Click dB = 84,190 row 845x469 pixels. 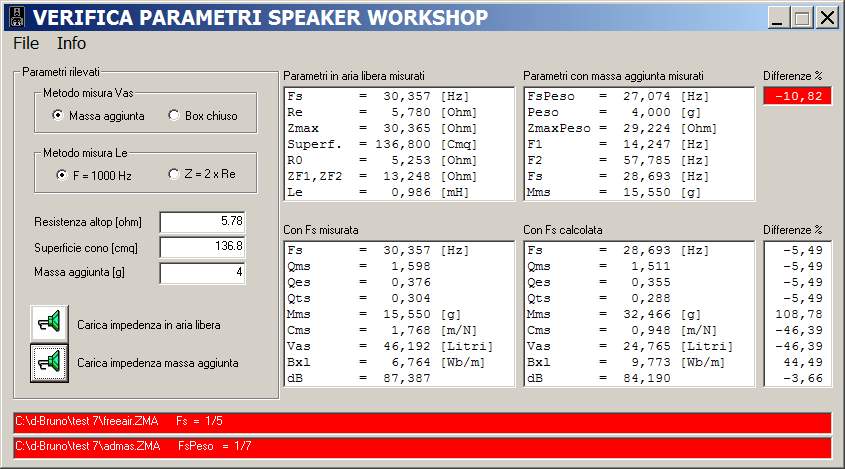(599, 378)
